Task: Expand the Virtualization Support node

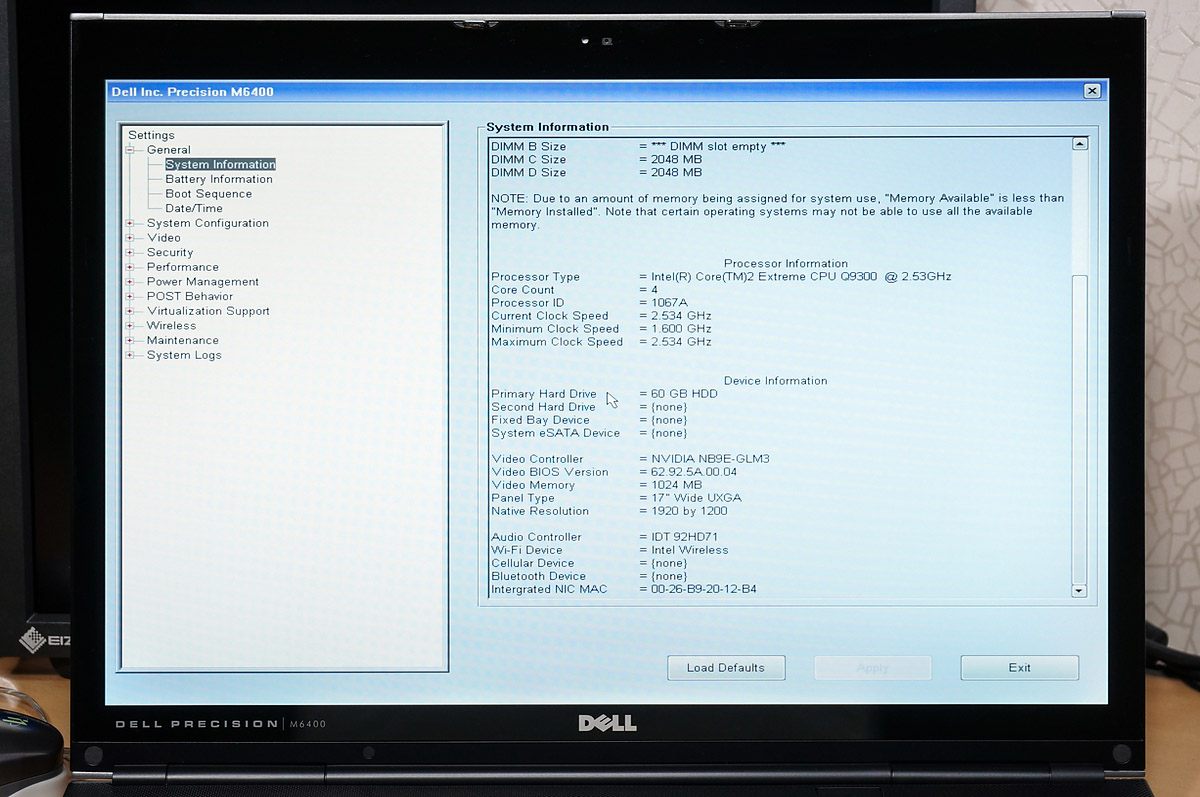Action: click(129, 311)
